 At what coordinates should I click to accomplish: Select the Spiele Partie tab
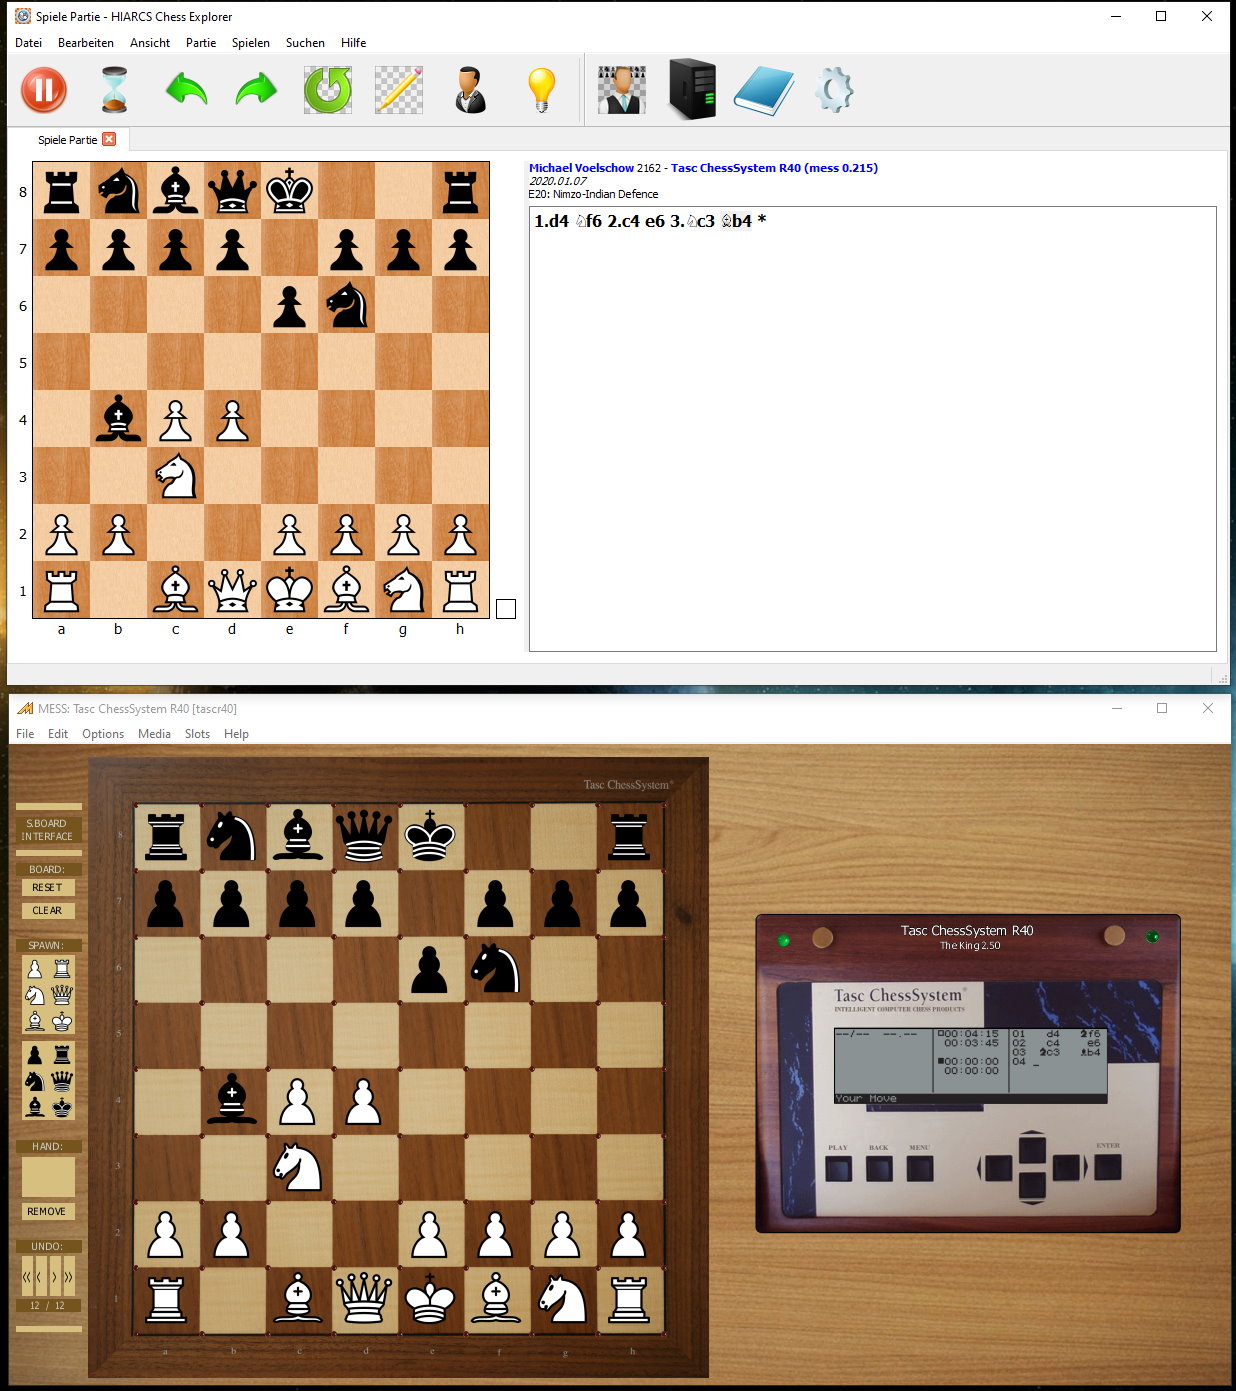click(x=68, y=140)
